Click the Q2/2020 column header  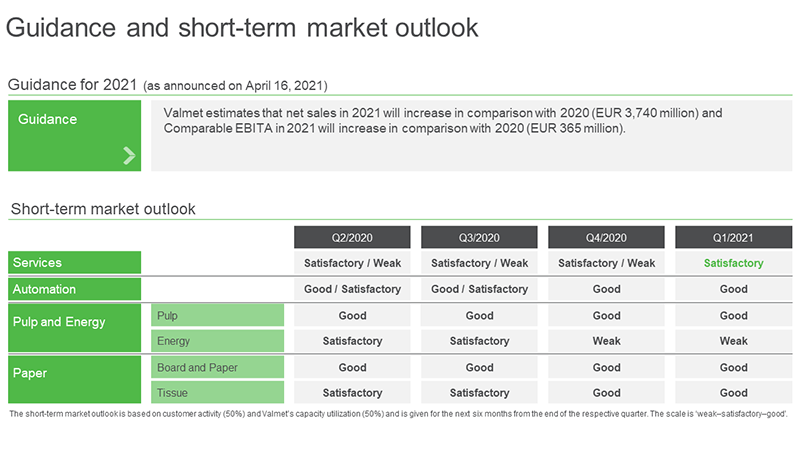tap(352, 238)
